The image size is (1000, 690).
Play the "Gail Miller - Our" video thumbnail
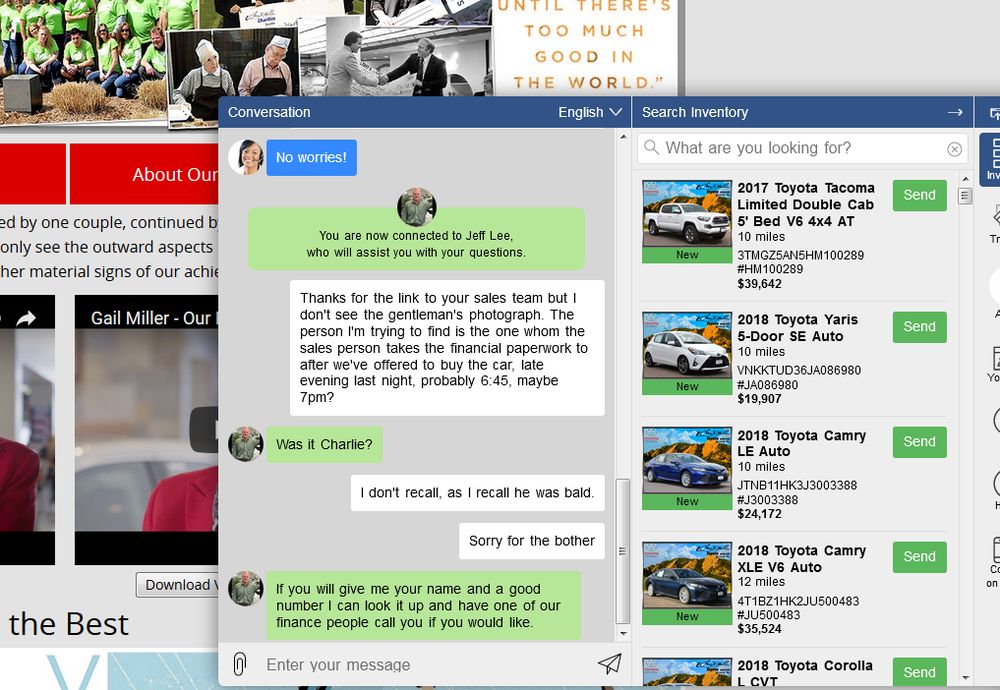(x=147, y=430)
